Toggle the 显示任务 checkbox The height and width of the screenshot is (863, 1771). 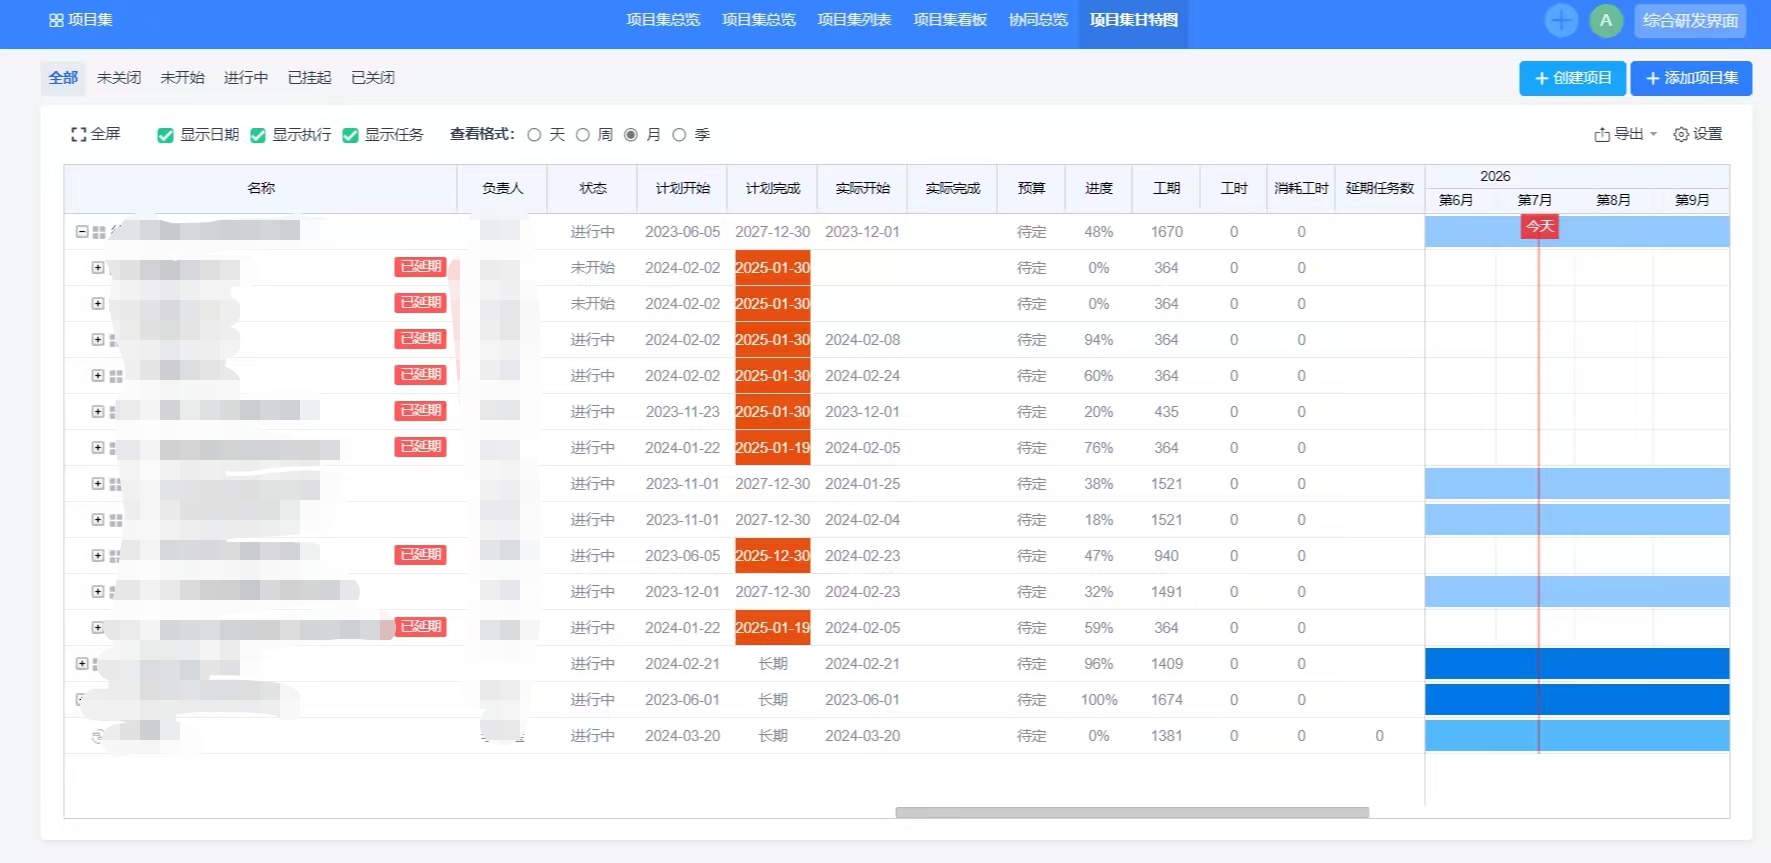point(350,135)
